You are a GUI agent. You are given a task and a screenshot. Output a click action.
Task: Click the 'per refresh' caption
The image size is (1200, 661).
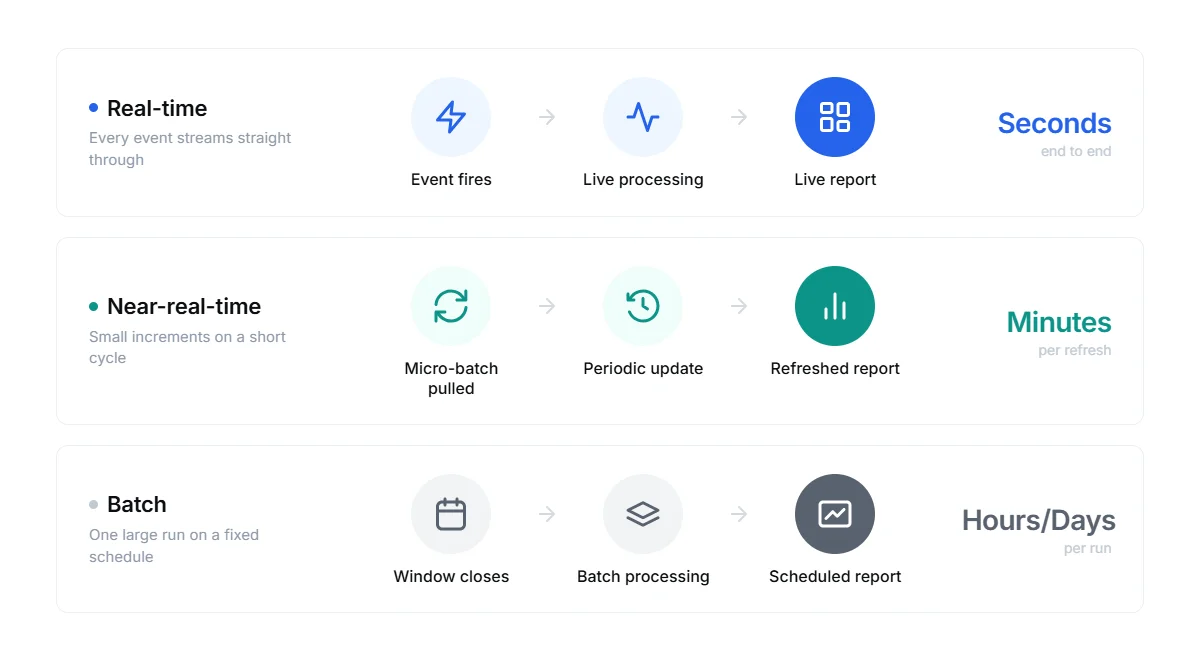pos(1074,350)
